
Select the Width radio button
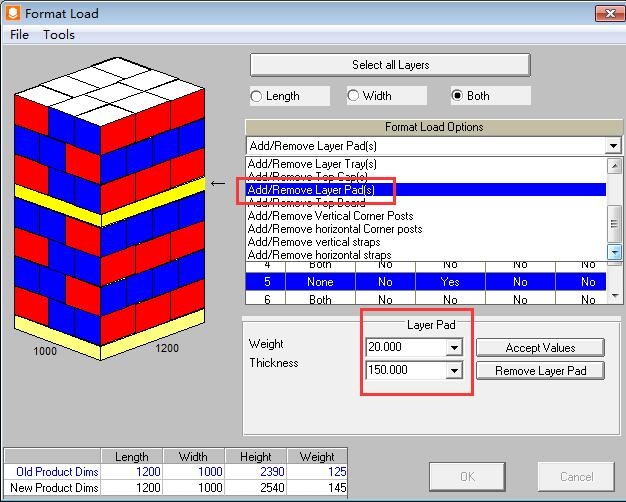[x=354, y=96]
